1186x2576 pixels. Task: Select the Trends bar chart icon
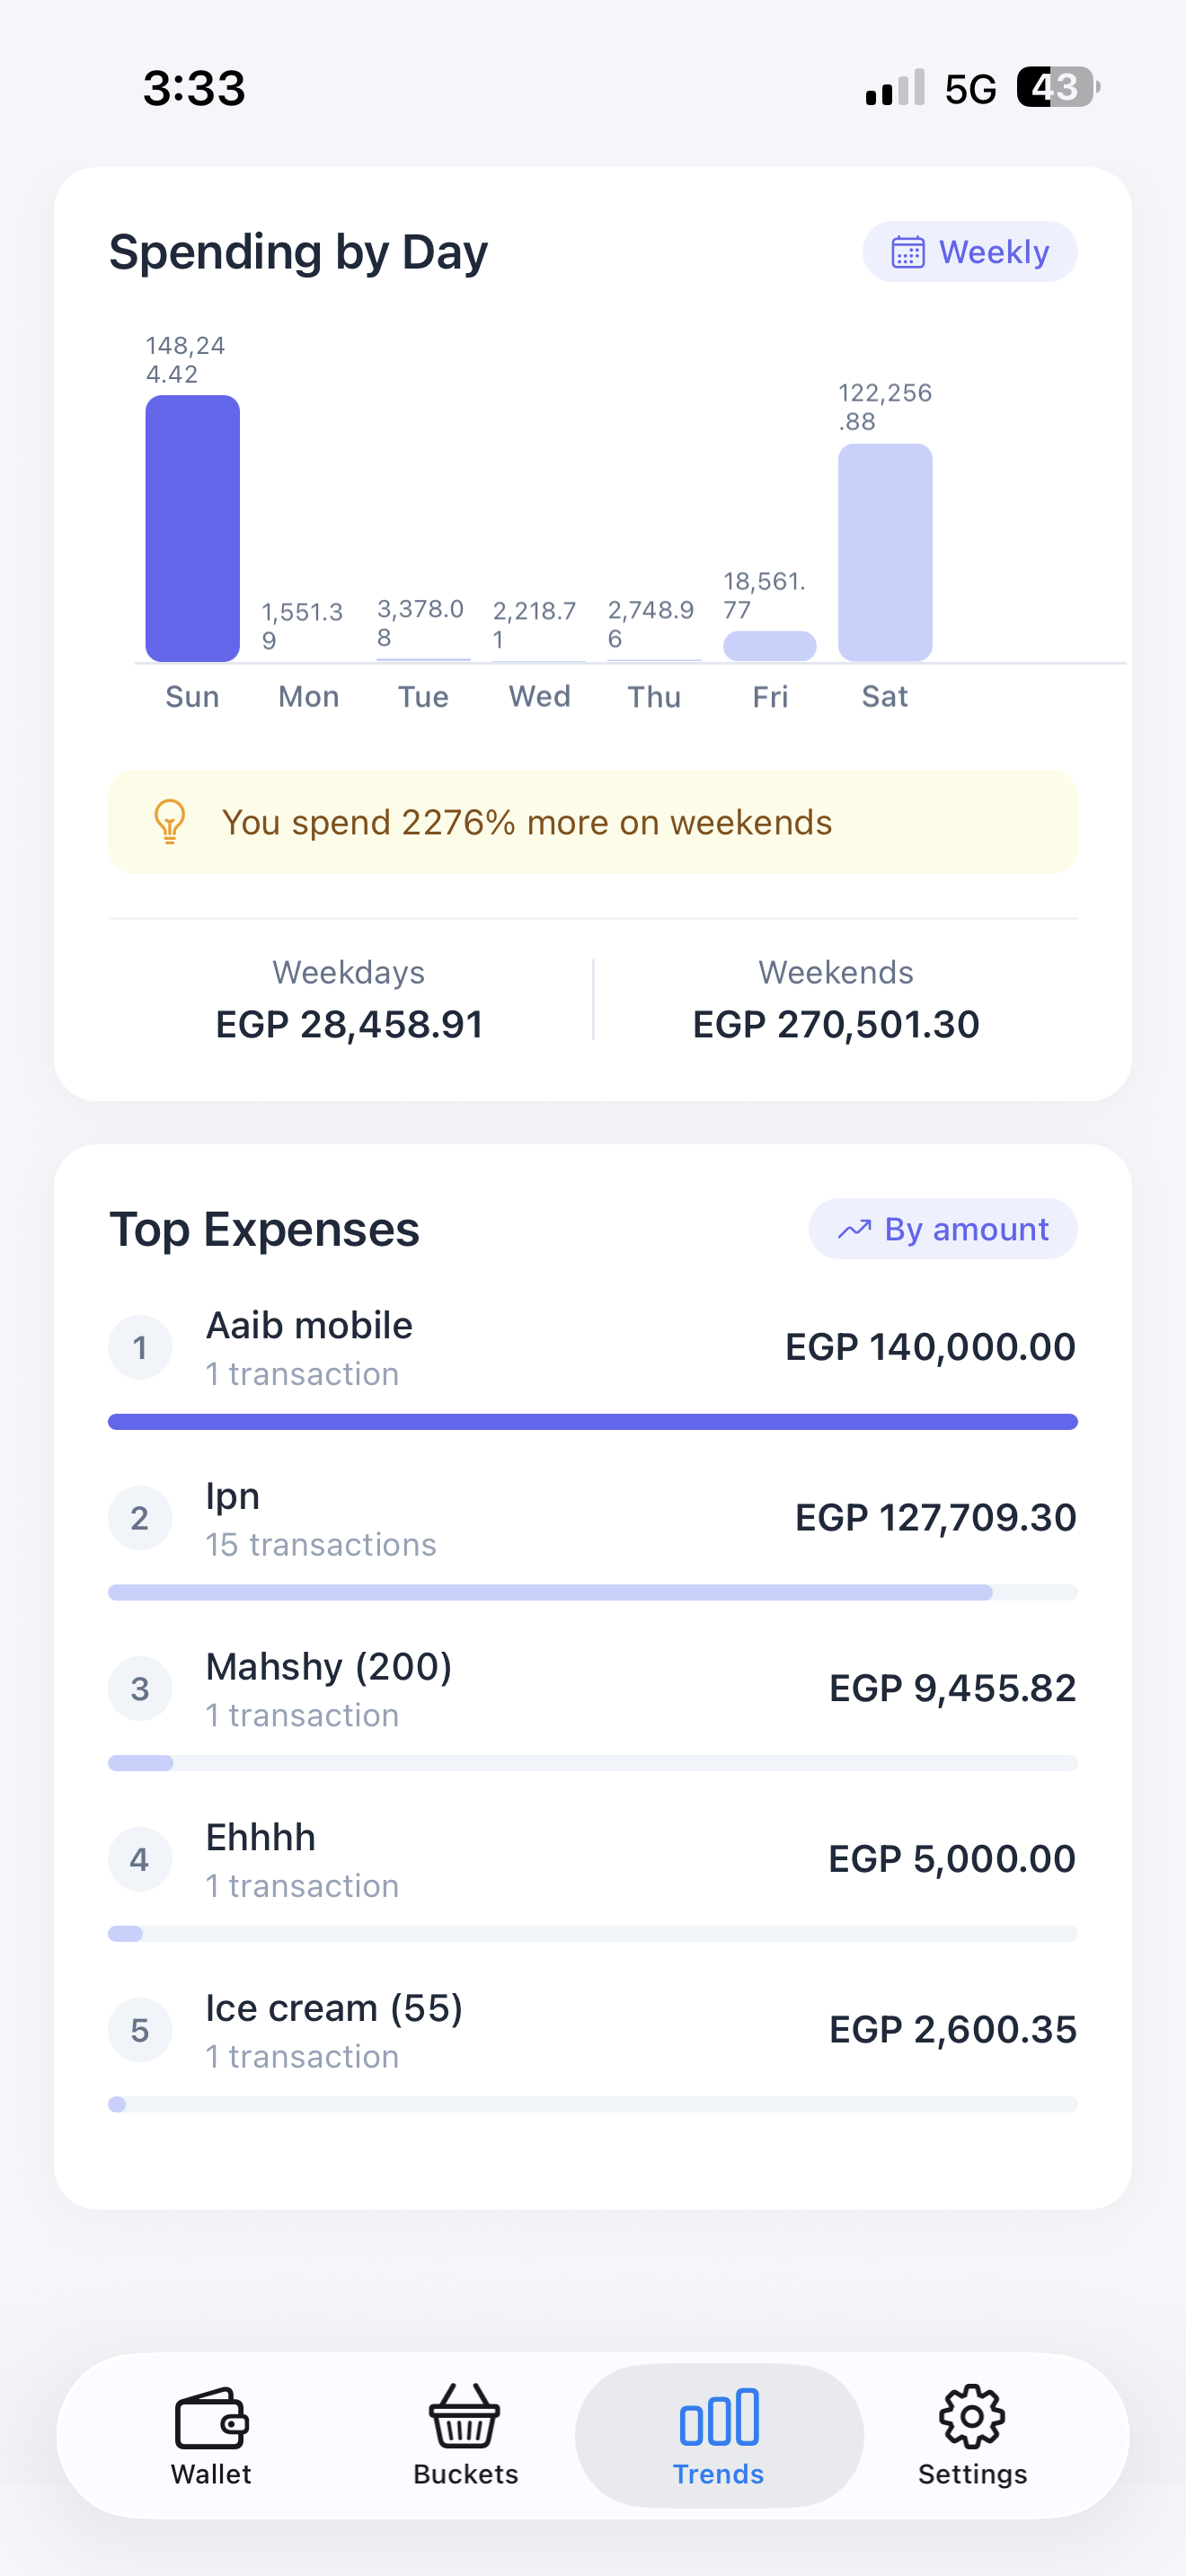[x=719, y=2417]
